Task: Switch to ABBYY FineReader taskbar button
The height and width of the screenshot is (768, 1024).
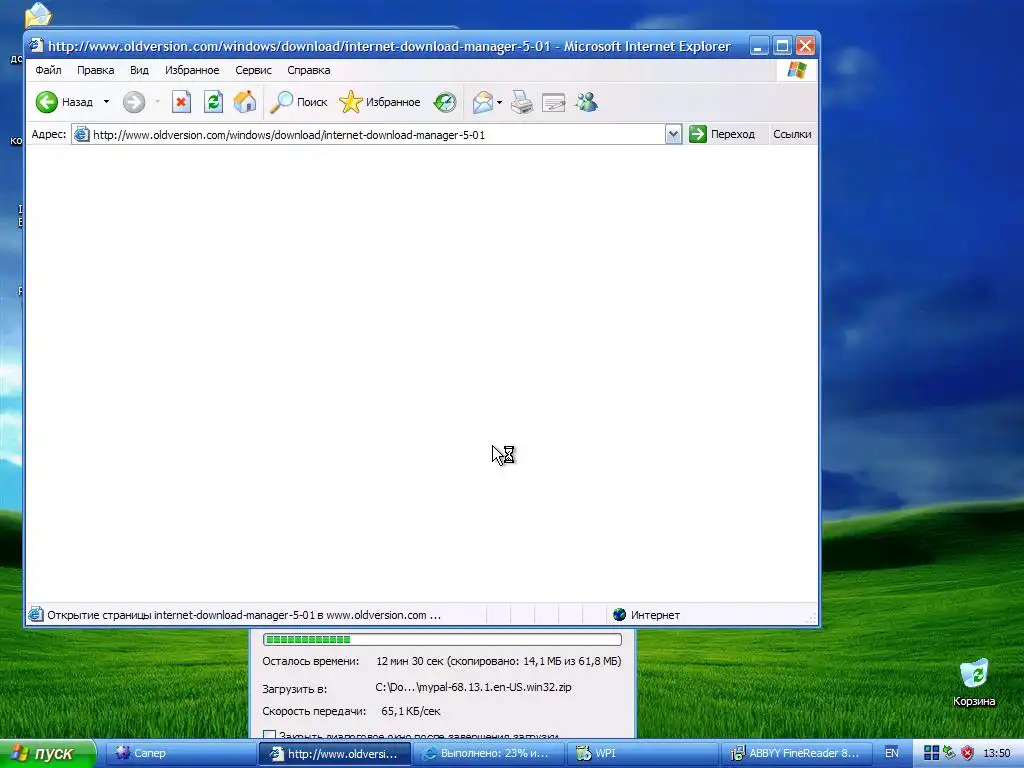Action: pos(796,753)
